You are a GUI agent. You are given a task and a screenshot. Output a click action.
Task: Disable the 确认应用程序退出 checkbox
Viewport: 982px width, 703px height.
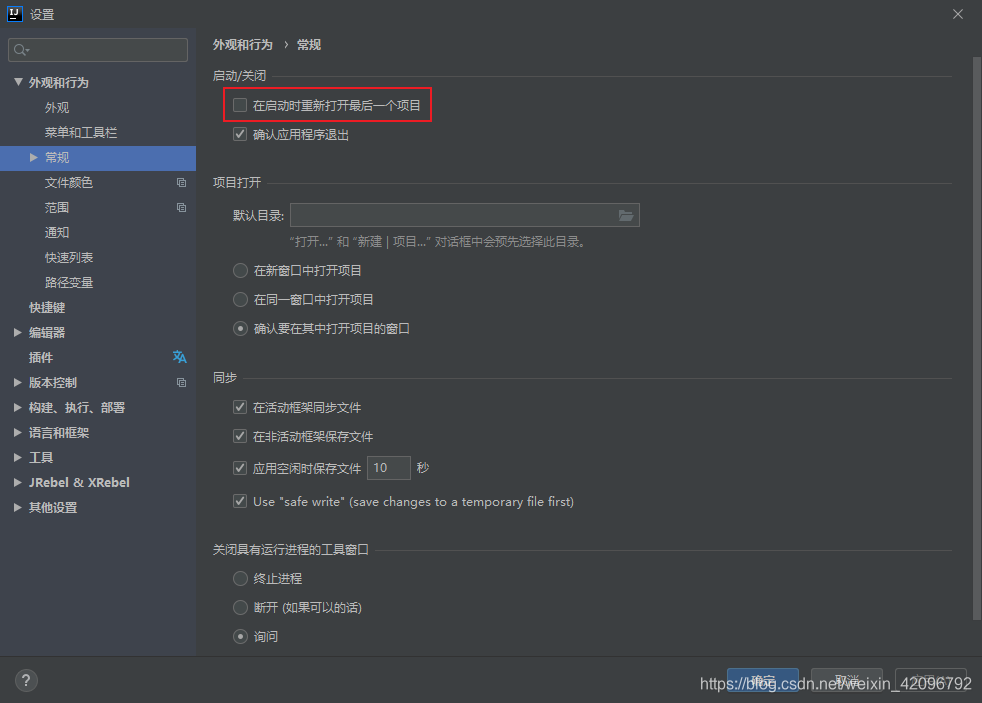coord(240,134)
